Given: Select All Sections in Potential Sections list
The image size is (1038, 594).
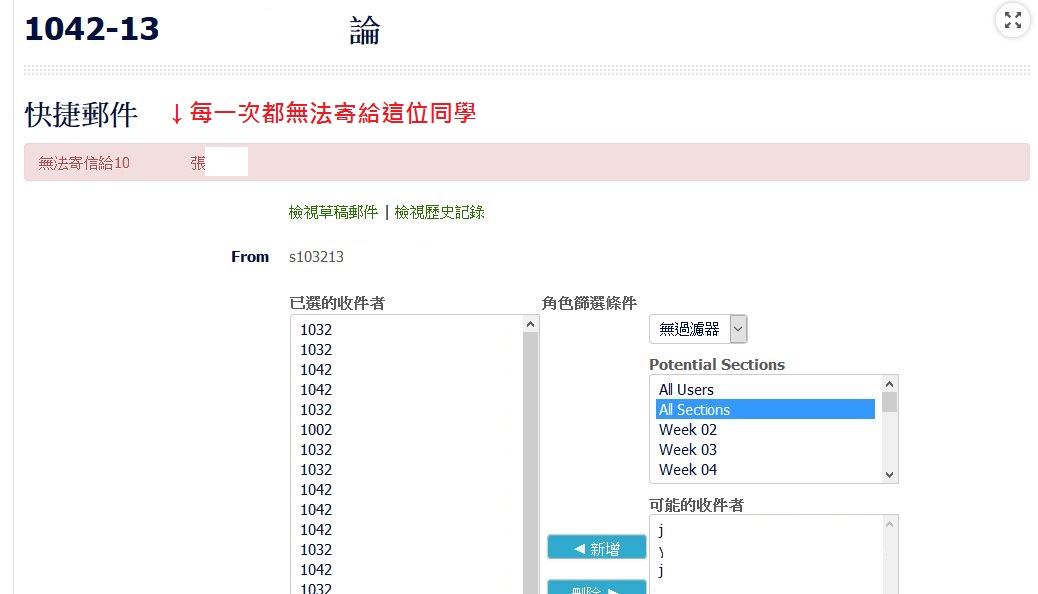Looking at the screenshot, I should (694, 410).
